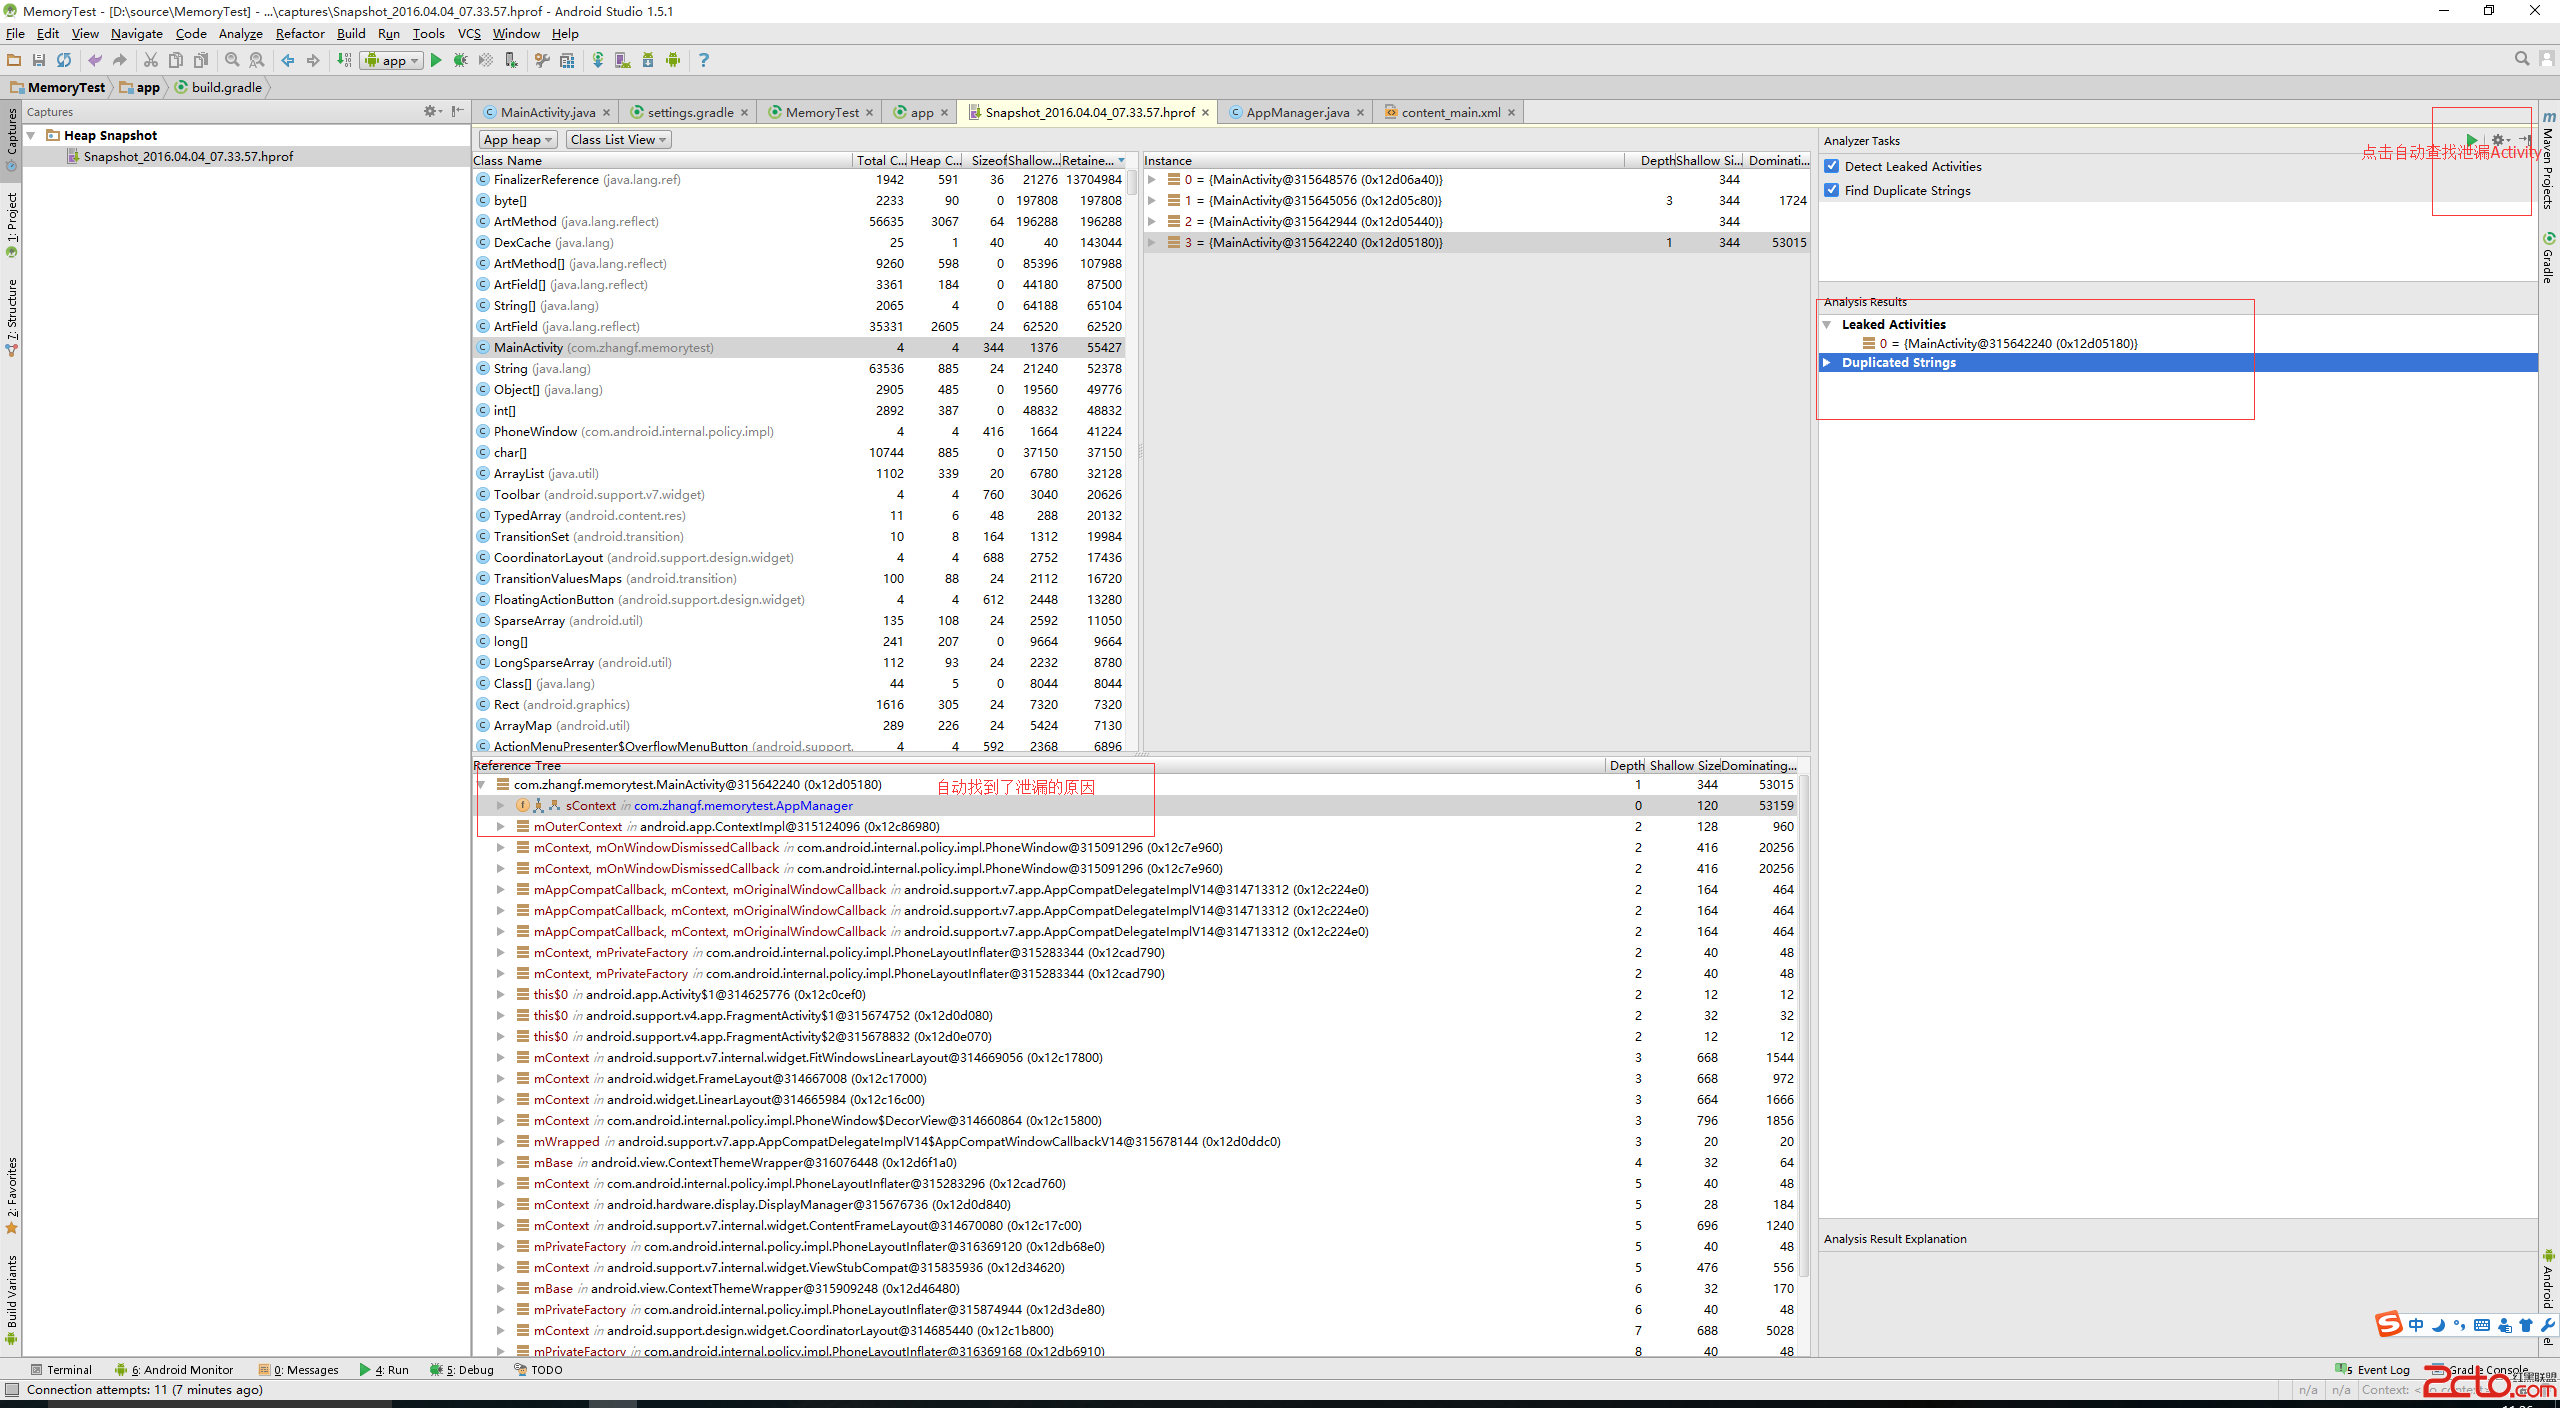Click the Debug app bug icon
The height and width of the screenshot is (1408, 2560).
click(460, 60)
